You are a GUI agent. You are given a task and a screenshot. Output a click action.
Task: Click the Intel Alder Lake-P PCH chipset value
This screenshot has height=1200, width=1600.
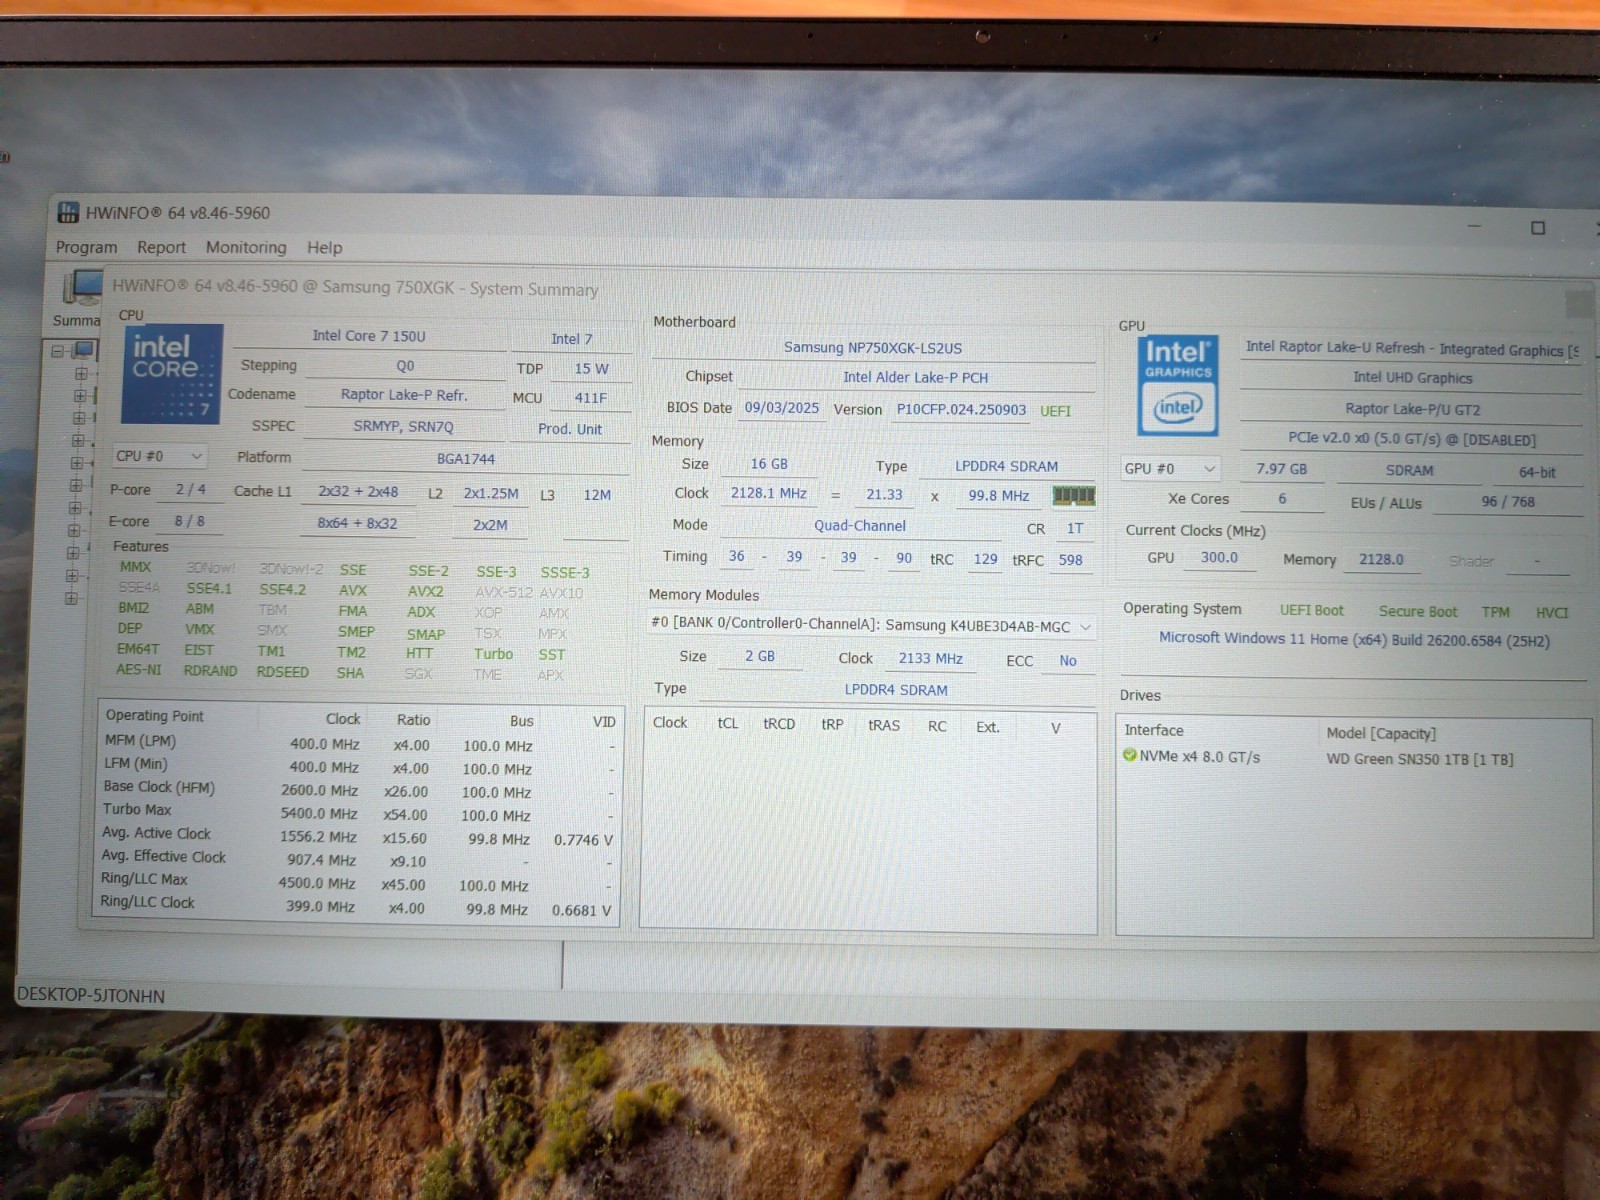tap(915, 377)
